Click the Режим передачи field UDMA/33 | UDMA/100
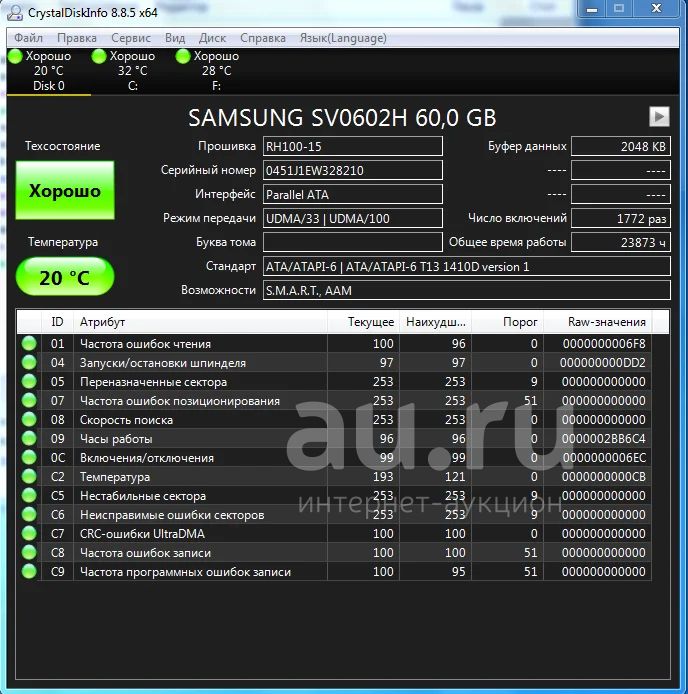The width and height of the screenshot is (688, 694). (353, 218)
